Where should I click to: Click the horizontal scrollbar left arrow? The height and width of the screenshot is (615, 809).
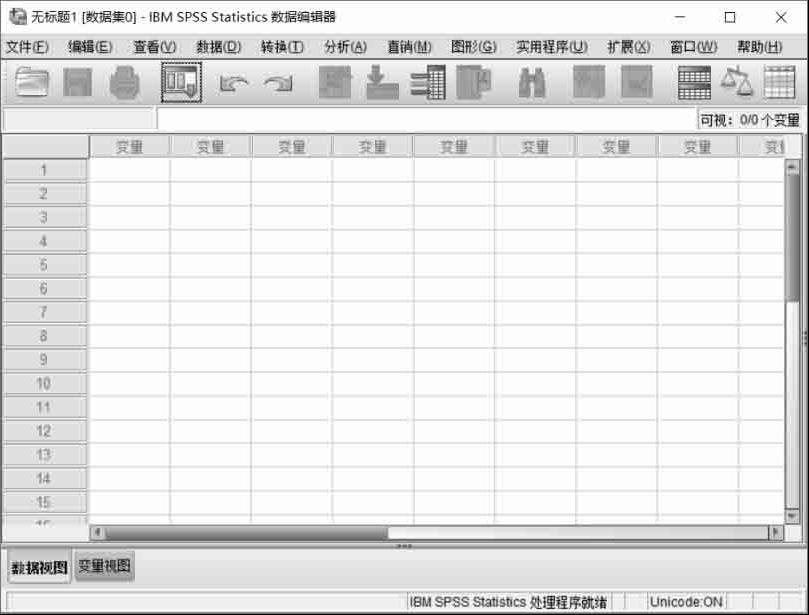click(x=97, y=532)
